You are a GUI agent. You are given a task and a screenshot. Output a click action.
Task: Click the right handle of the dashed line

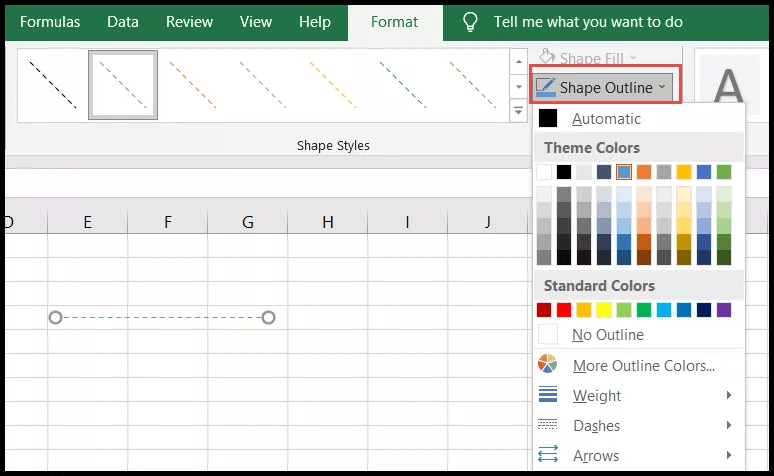[268, 317]
